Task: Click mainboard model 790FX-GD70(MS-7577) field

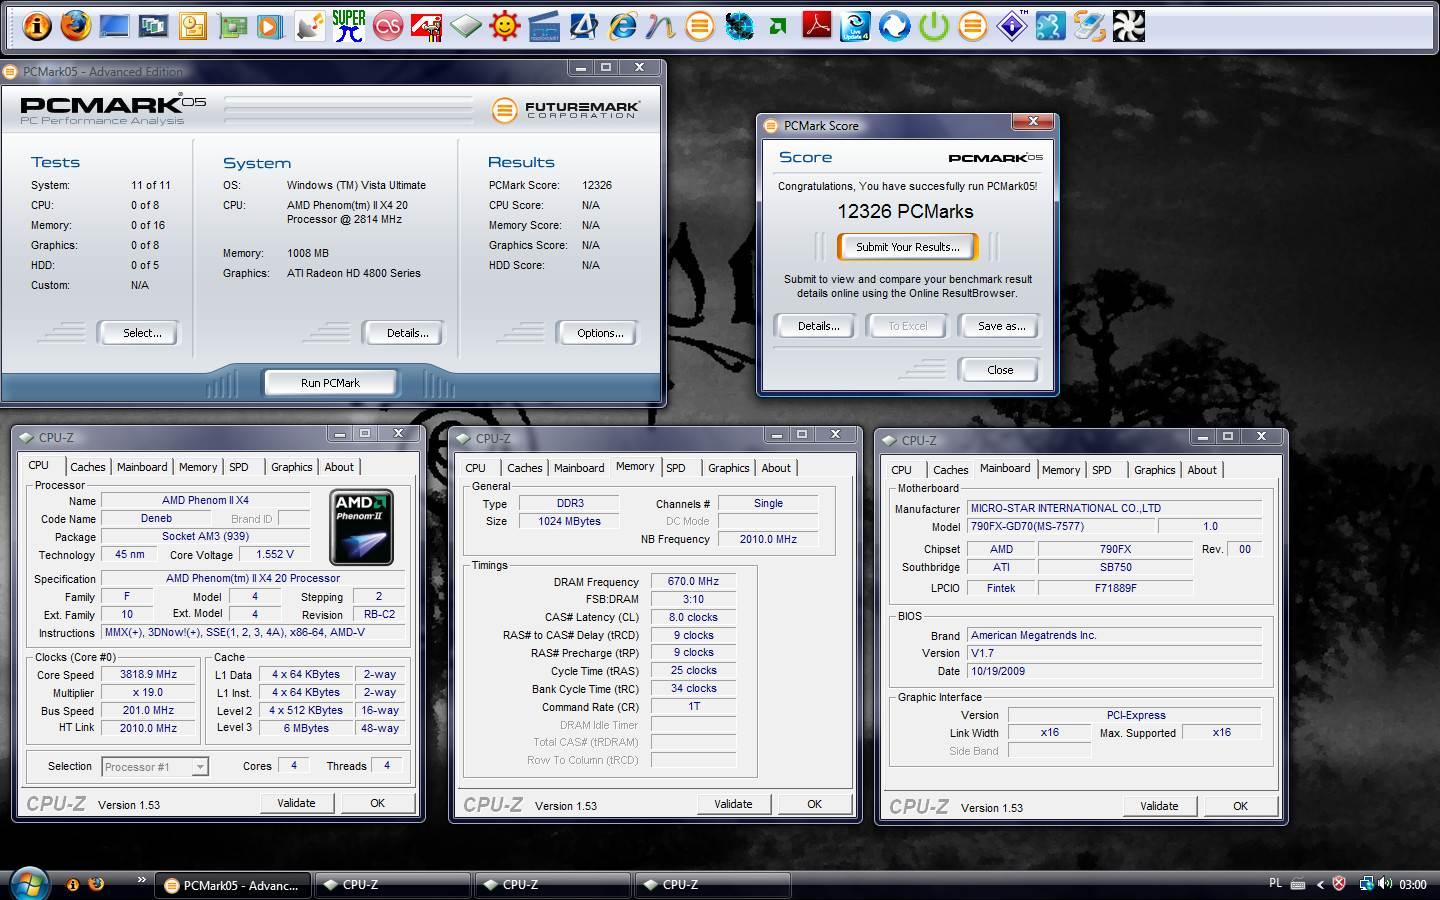Action: coord(1060,526)
